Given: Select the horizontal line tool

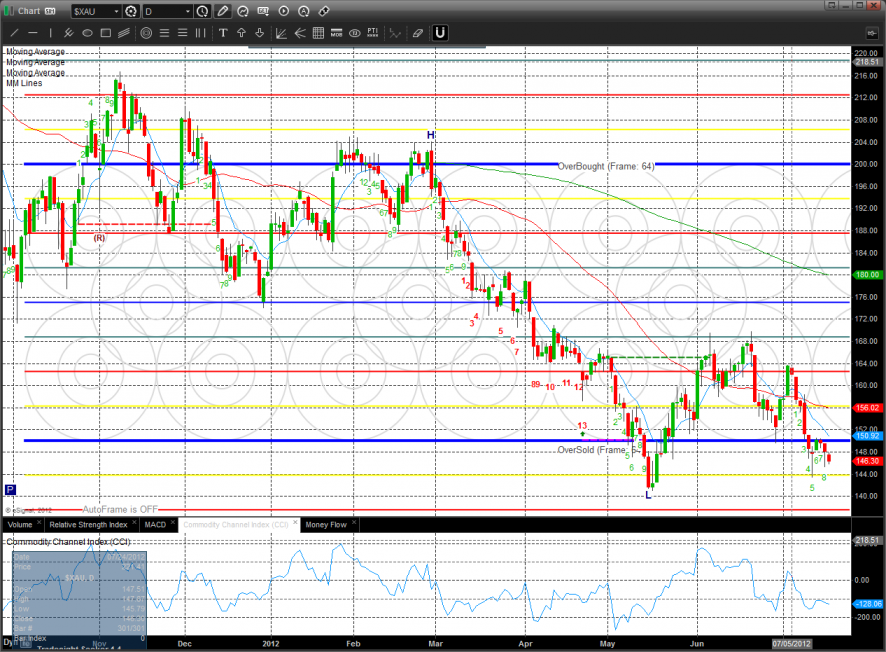Looking at the screenshot, I should pos(32,33).
